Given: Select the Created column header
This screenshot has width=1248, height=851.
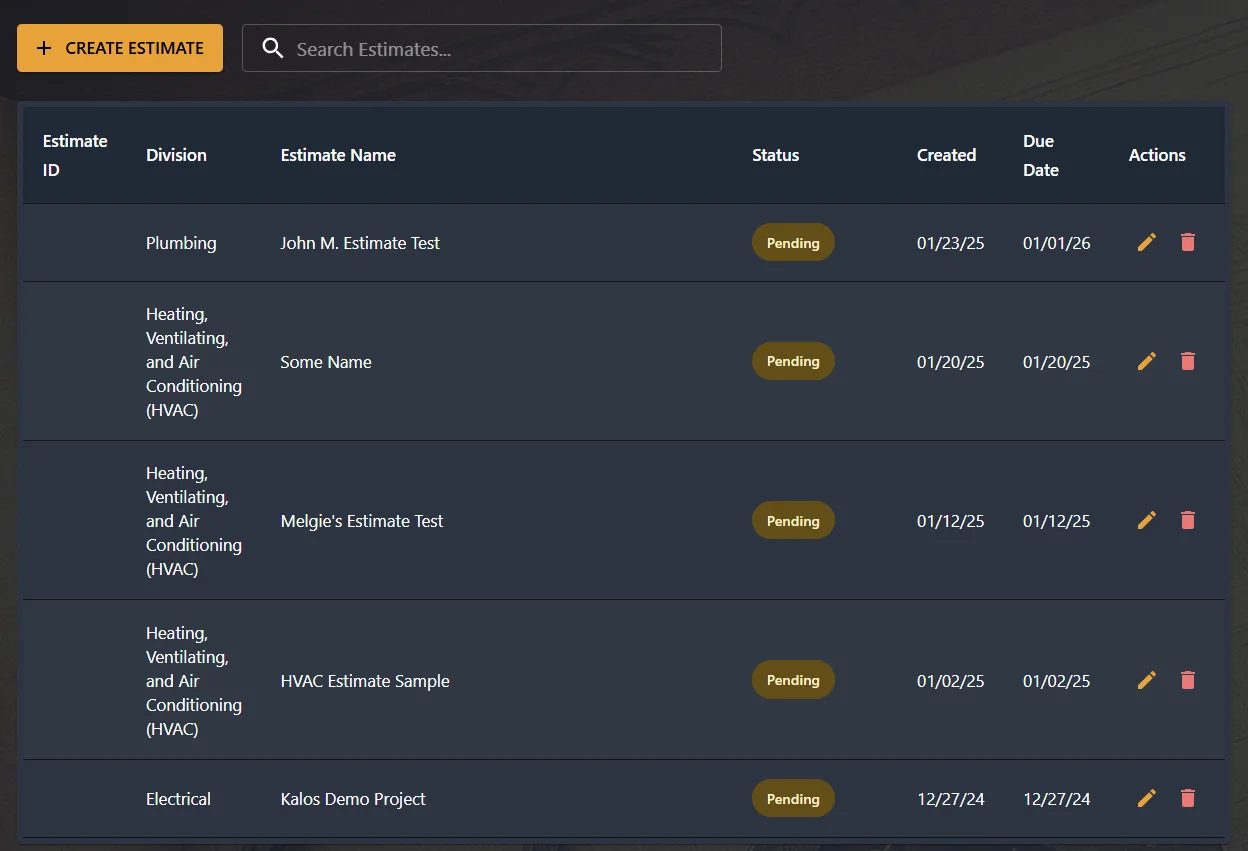Looking at the screenshot, I should [x=946, y=155].
